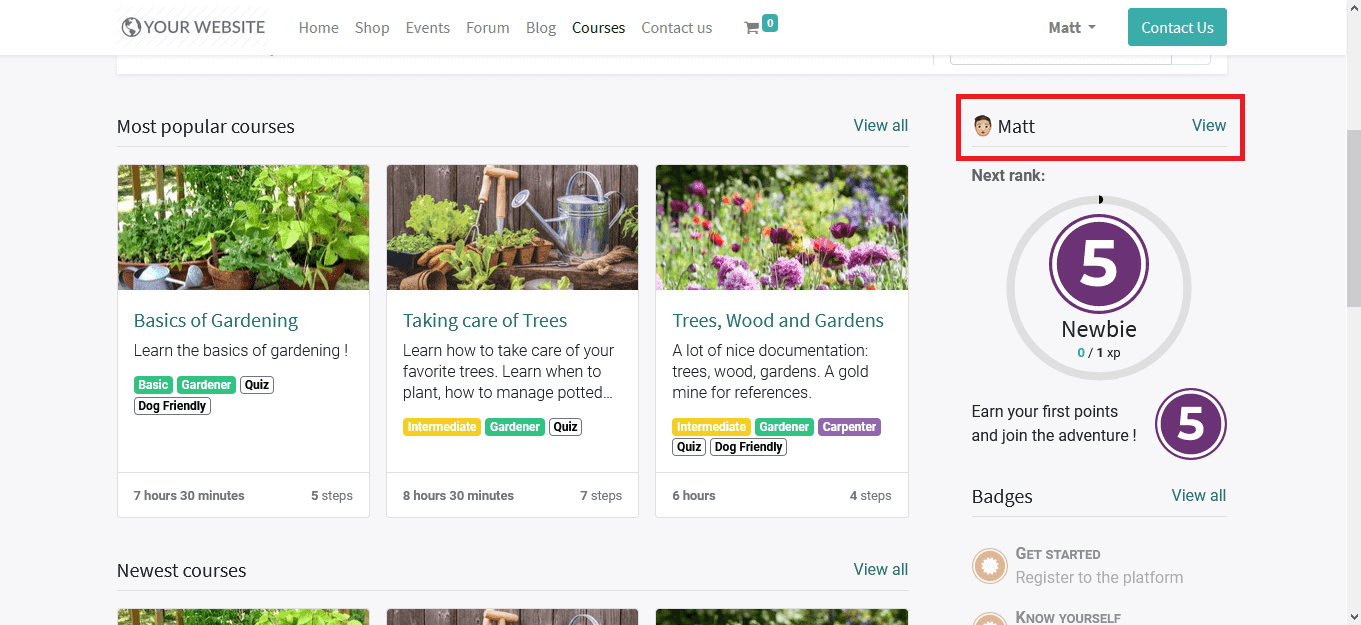Click the '4 steps' text
The height and width of the screenshot is (625, 1361).
(870, 495)
